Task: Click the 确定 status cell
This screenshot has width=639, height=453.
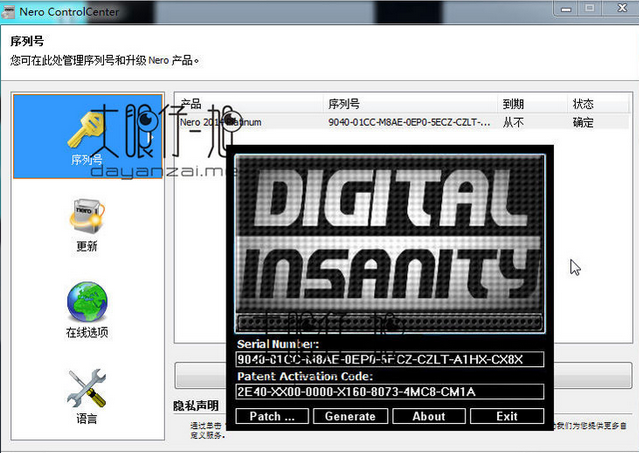Action: [583, 122]
